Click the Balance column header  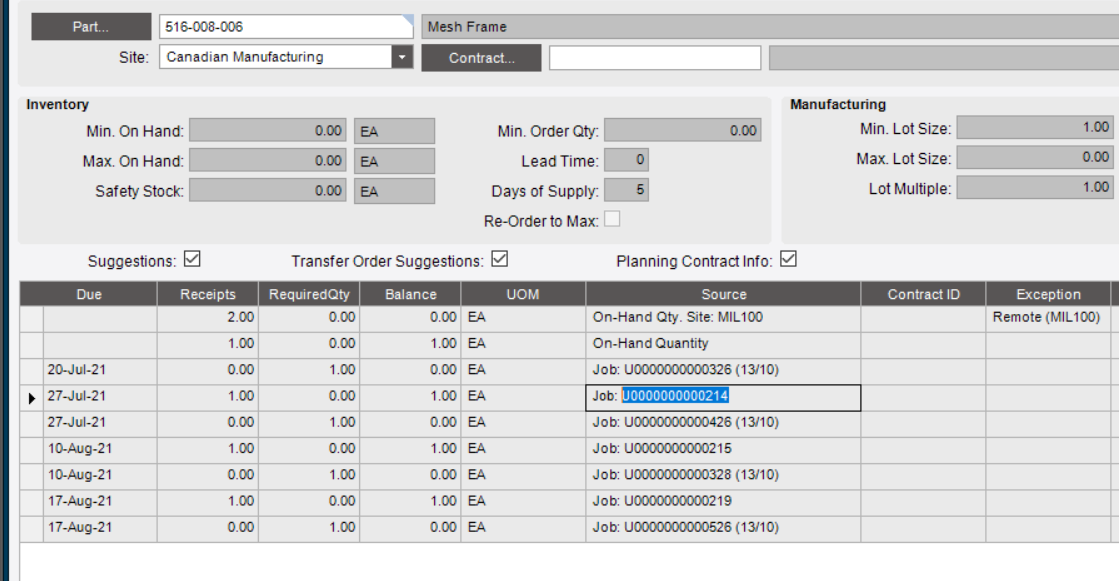click(411, 294)
